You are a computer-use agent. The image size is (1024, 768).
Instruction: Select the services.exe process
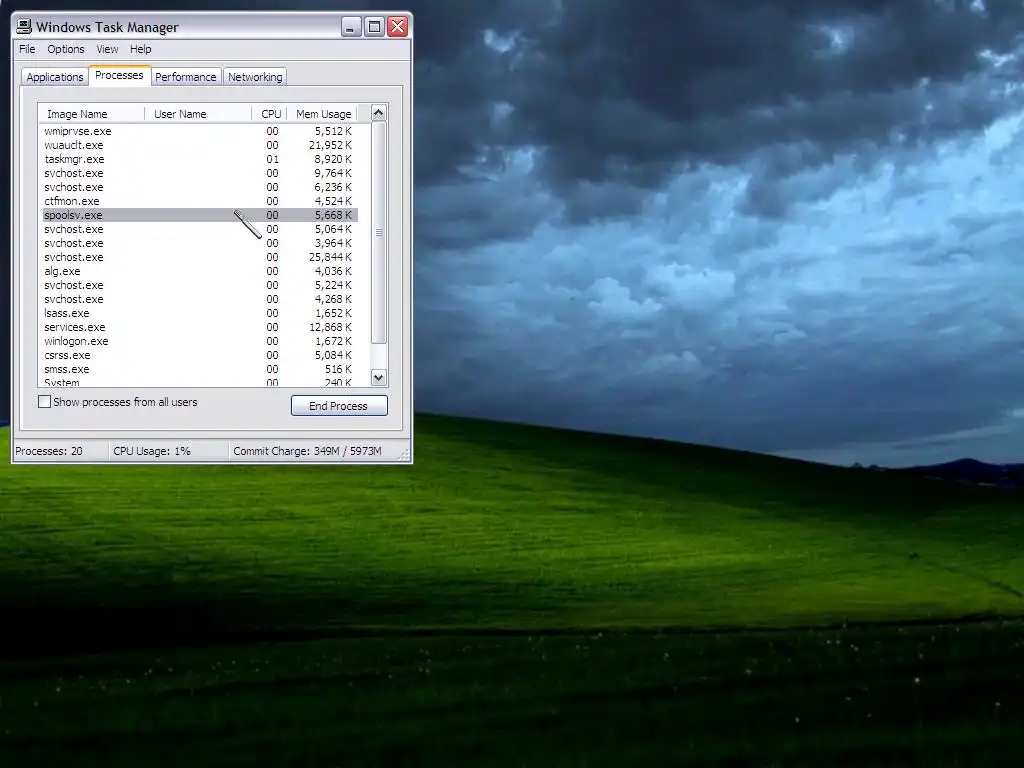click(200, 327)
